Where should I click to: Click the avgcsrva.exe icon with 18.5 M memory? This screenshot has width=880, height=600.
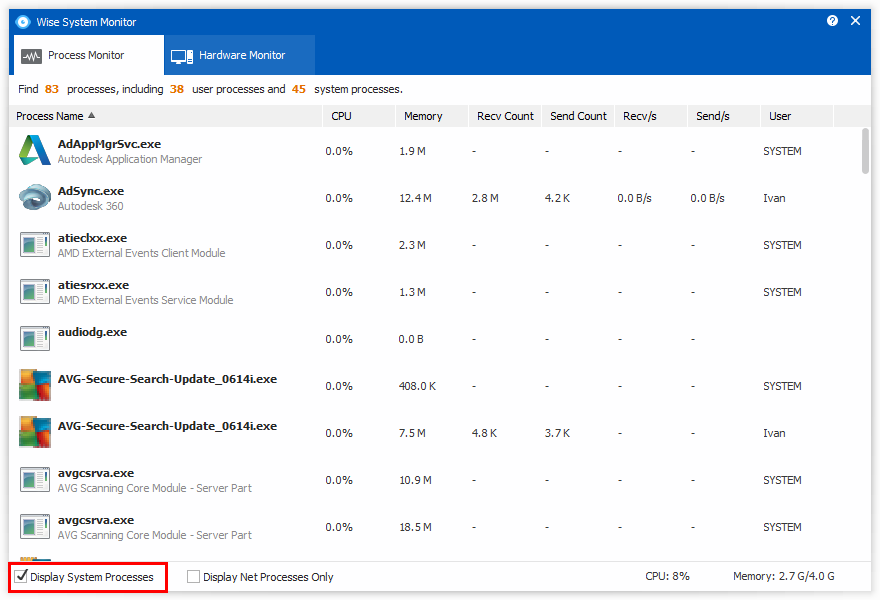pyautogui.click(x=35, y=527)
